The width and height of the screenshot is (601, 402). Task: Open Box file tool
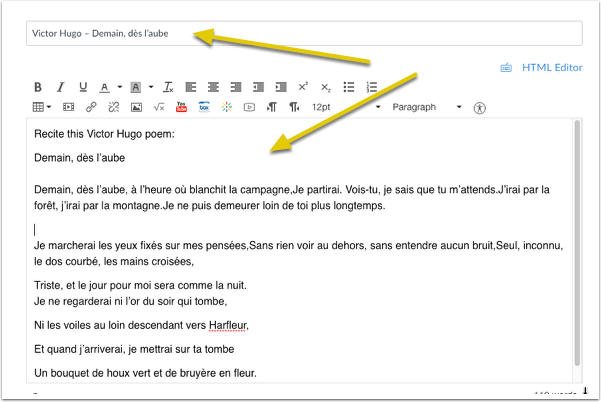pos(204,107)
